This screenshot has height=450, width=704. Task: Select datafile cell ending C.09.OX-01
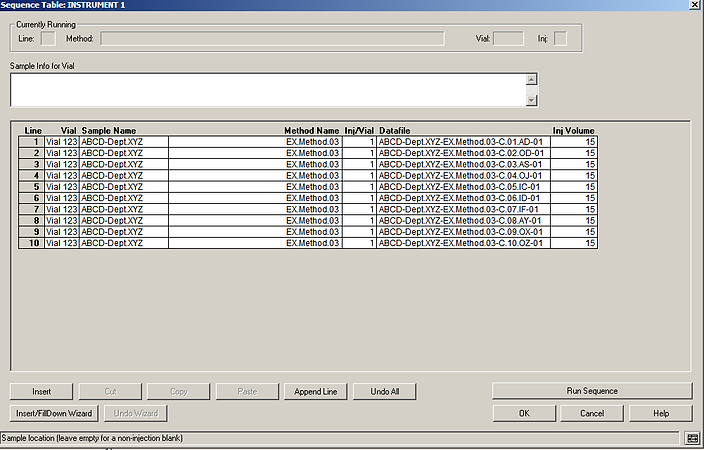pos(463,232)
